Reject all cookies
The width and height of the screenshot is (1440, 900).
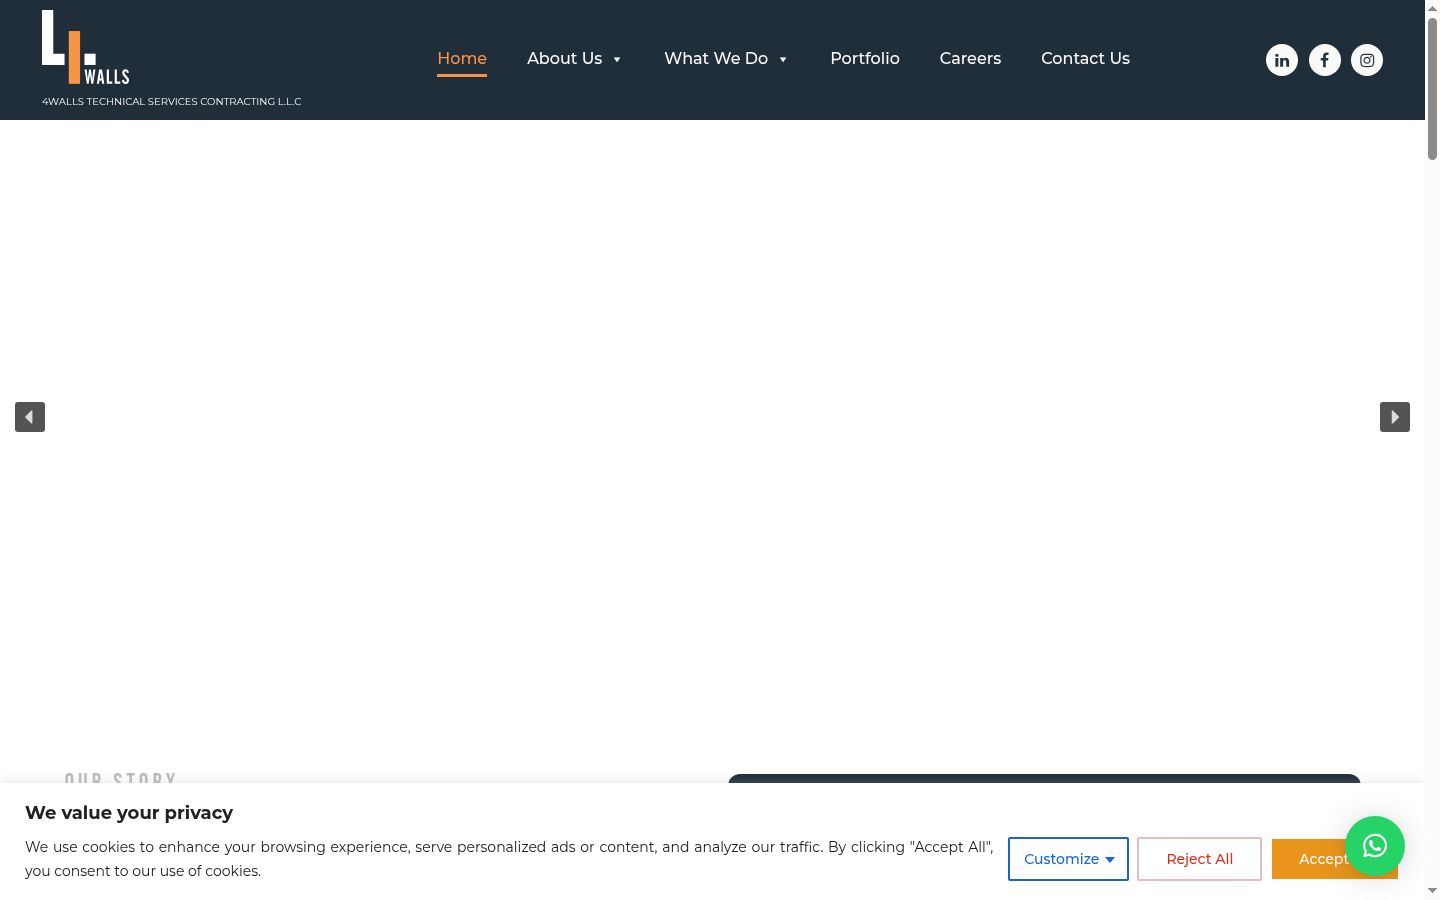pos(1199,859)
